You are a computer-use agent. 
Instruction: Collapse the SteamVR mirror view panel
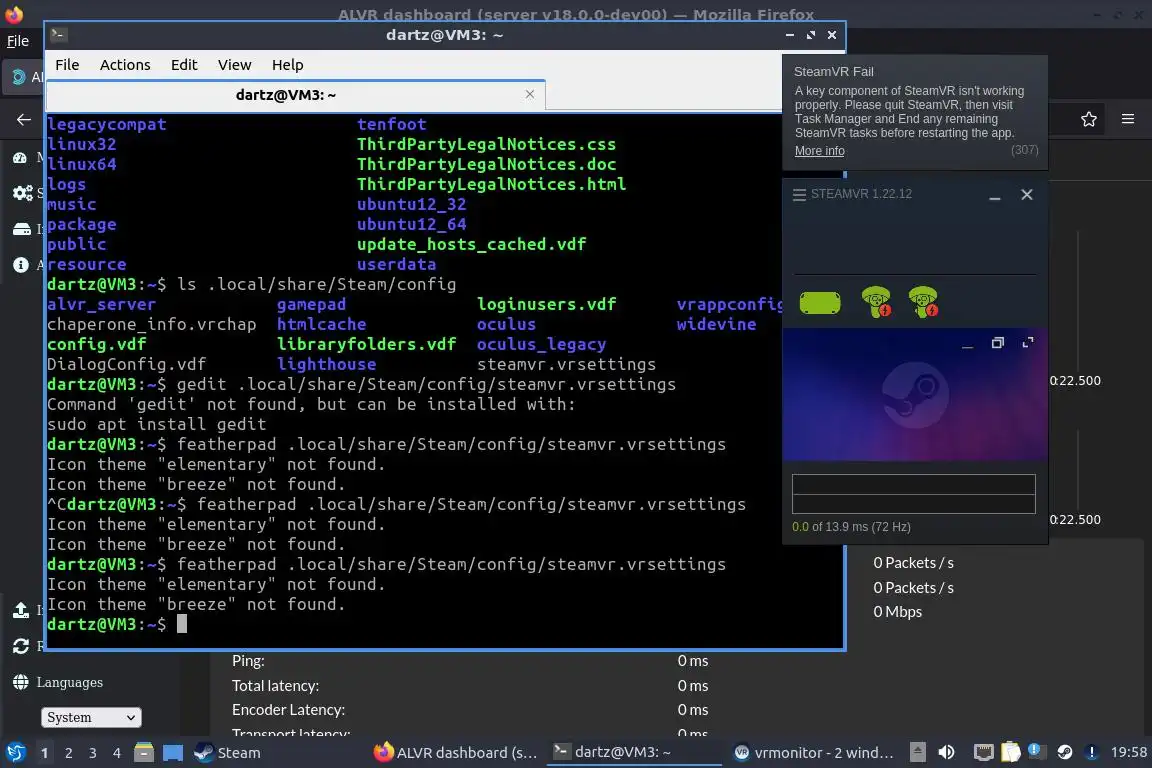click(968, 344)
